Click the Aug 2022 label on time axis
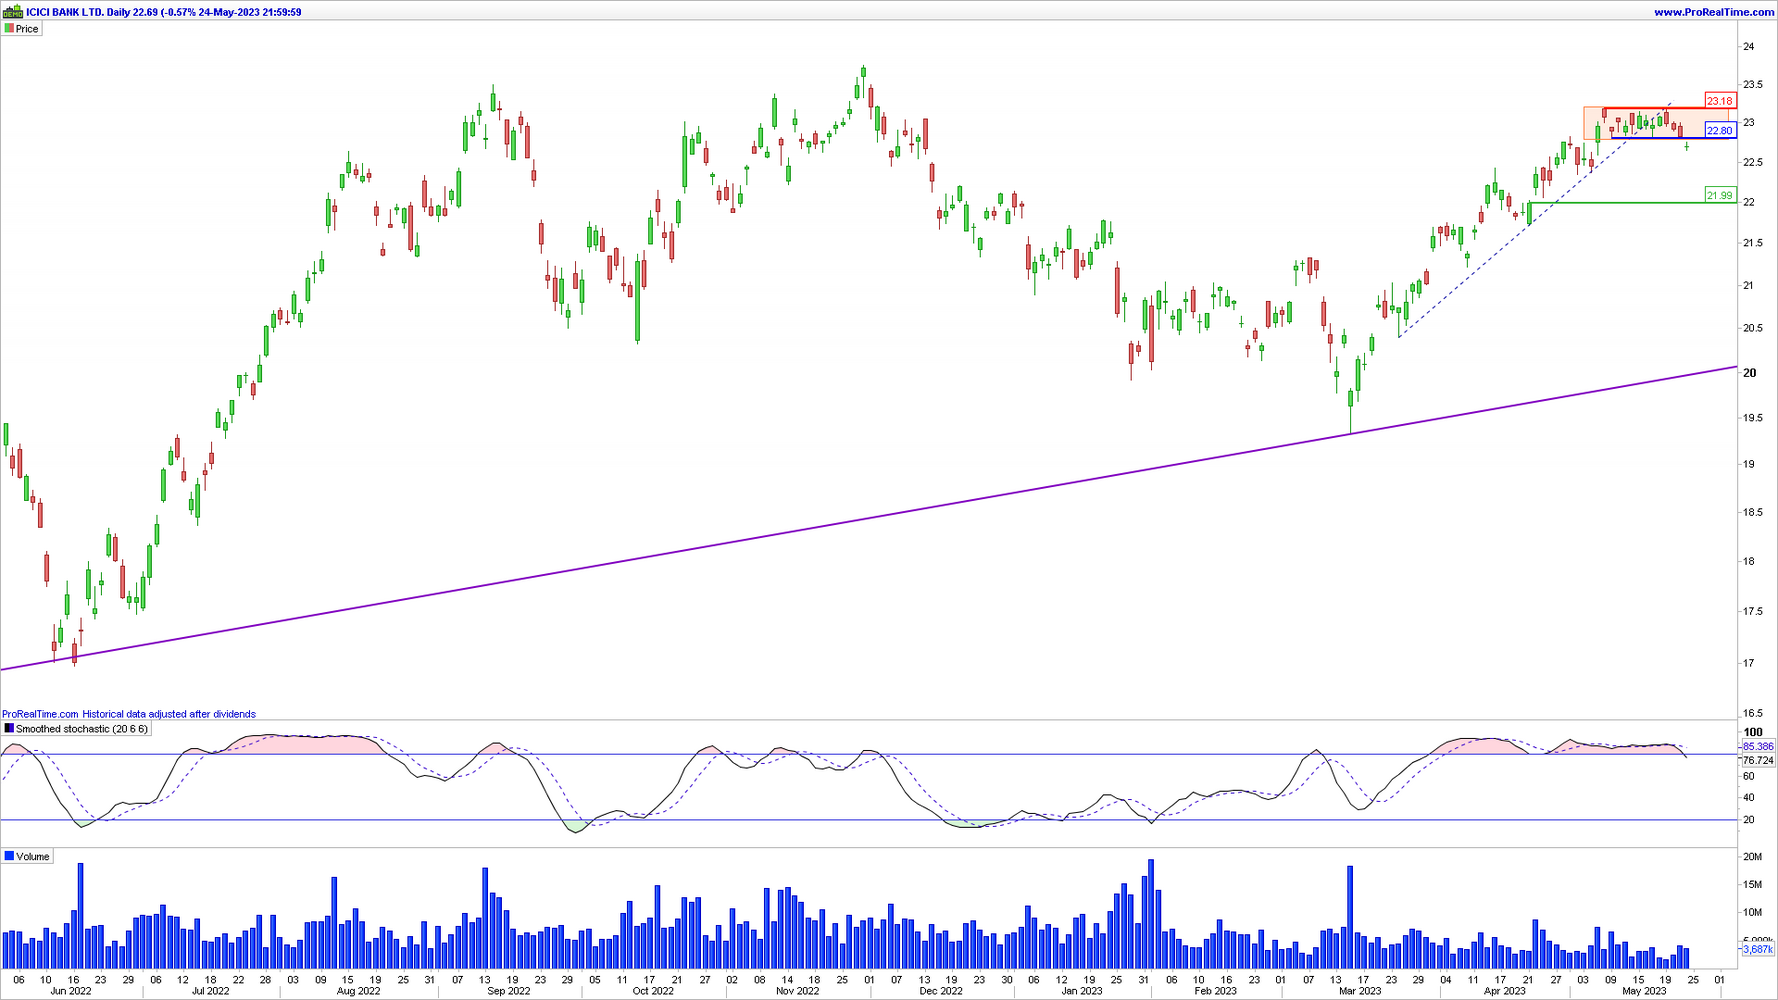 tap(358, 991)
